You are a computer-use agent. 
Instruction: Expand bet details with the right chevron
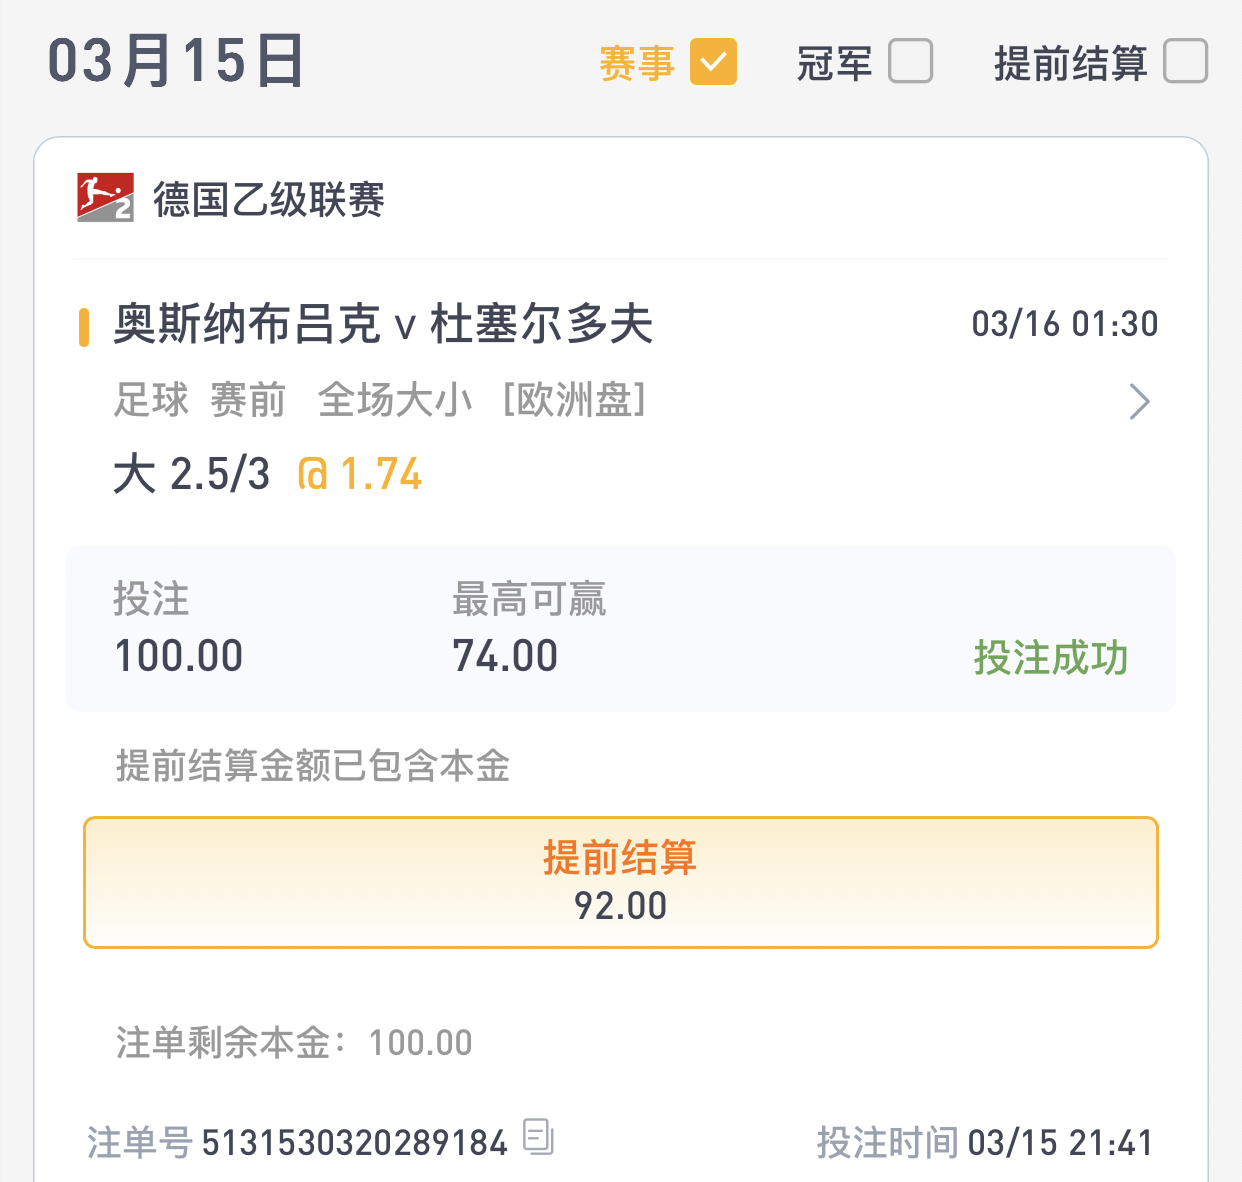click(1139, 401)
